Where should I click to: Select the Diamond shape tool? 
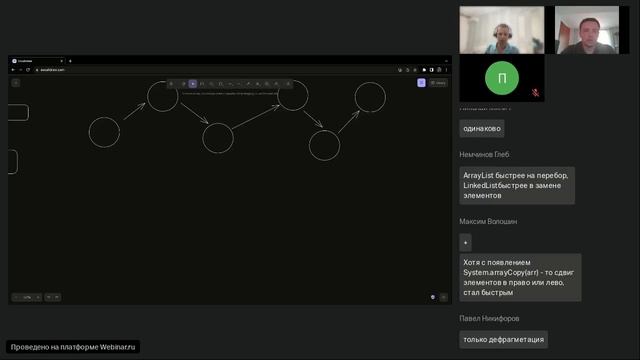pos(211,84)
